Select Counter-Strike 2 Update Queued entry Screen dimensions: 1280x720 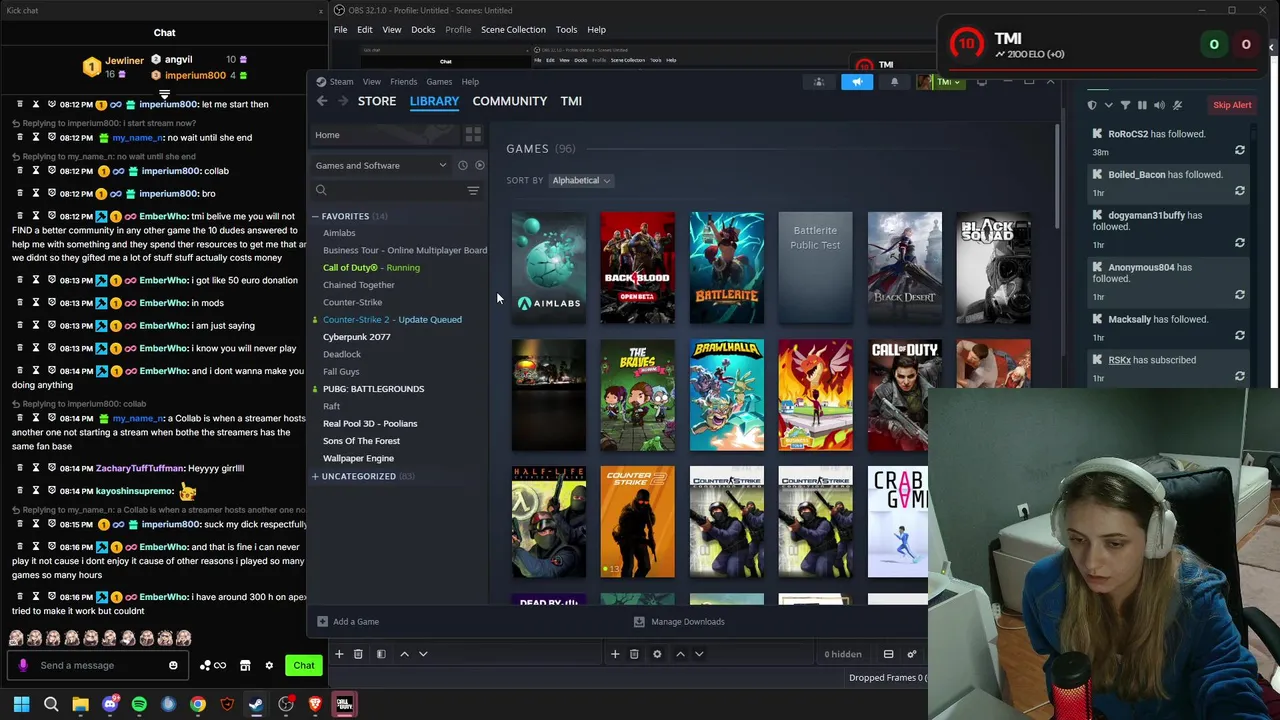392,319
